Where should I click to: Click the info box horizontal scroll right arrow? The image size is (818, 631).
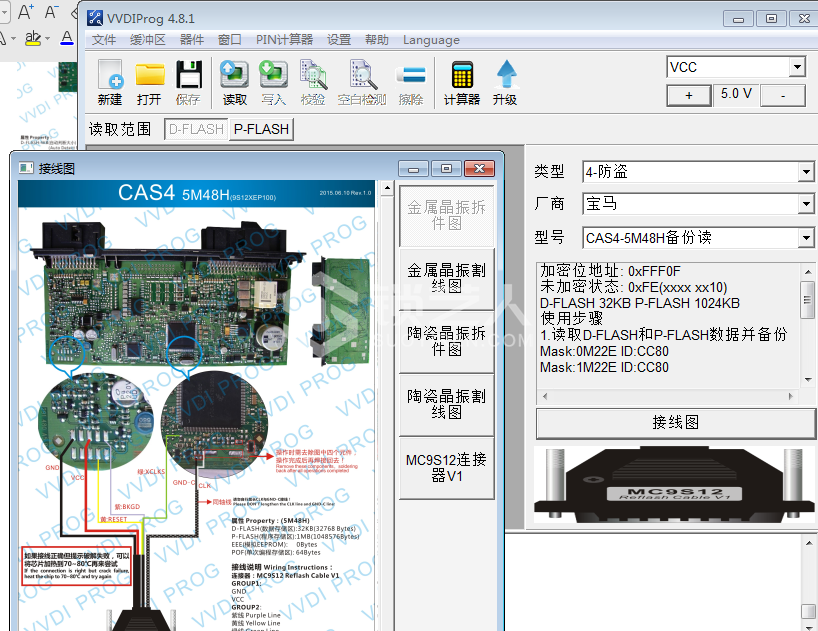click(791, 396)
